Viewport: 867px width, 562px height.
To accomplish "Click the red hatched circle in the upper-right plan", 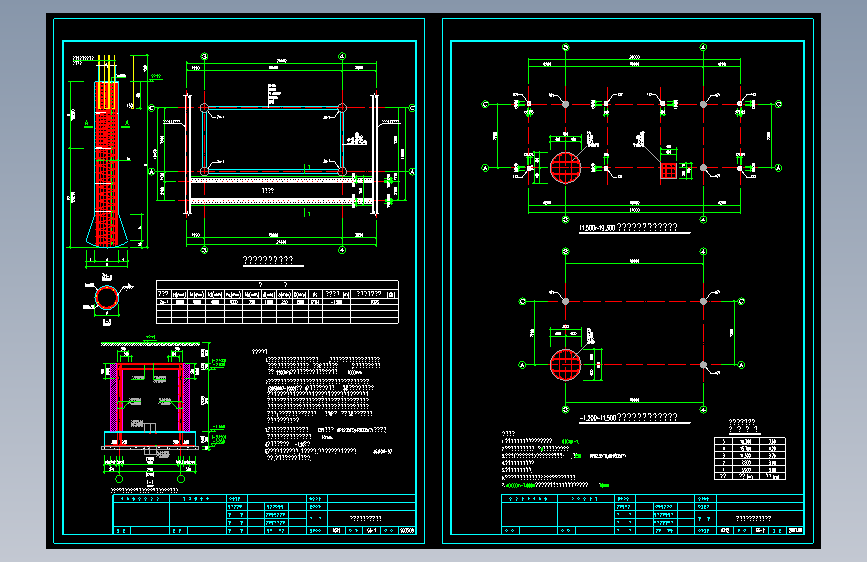I will [566, 167].
